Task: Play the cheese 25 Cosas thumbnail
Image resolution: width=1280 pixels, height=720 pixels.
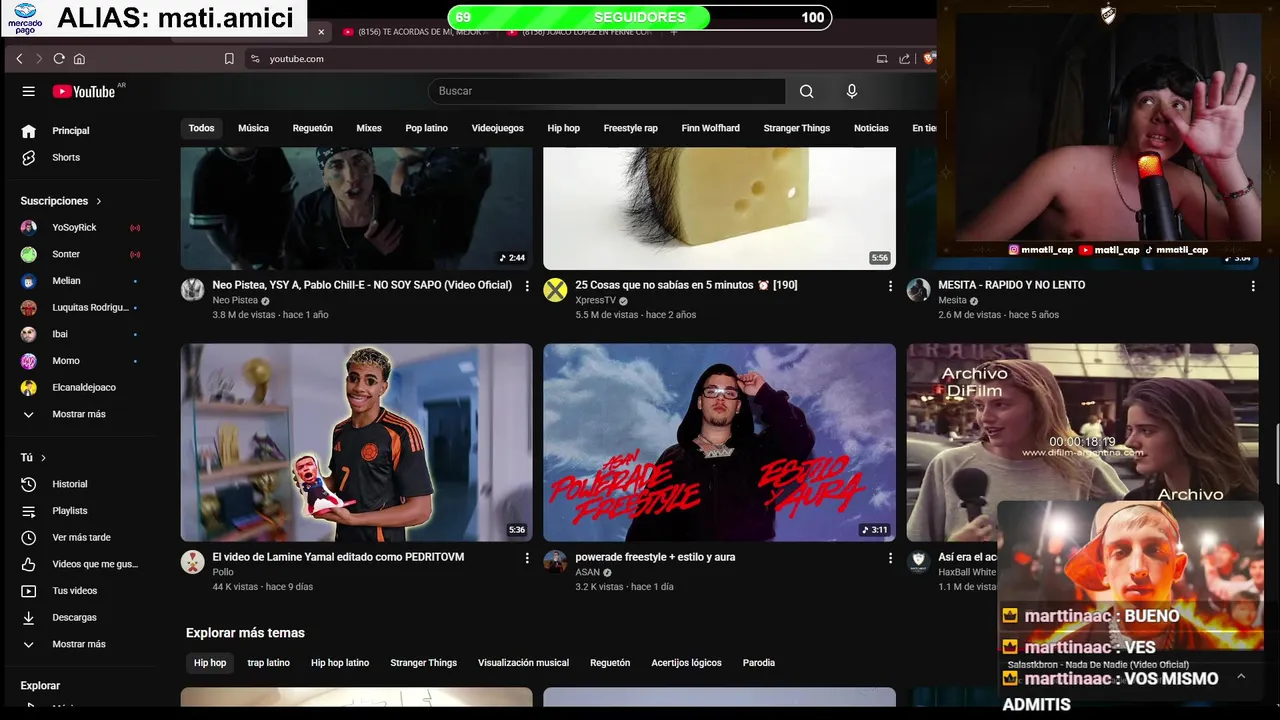Action: pos(719,208)
